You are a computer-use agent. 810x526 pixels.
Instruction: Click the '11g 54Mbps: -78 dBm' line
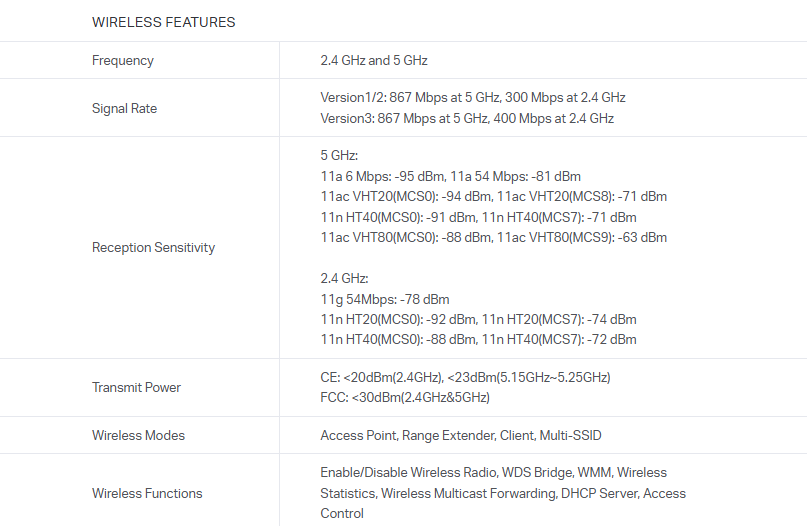coord(384,299)
